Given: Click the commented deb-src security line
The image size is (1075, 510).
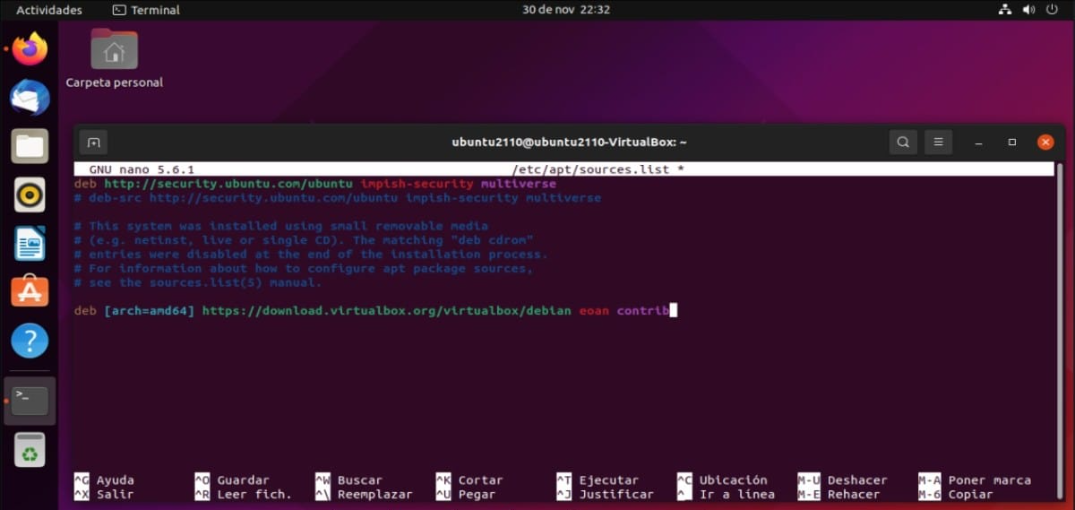Looking at the screenshot, I should [337, 198].
